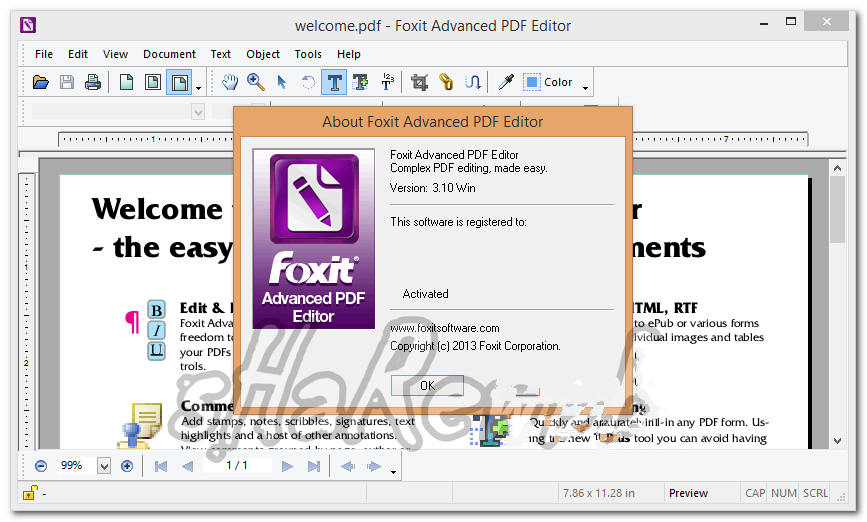Click the www.foxitsoftware.com link text

click(x=445, y=328)
